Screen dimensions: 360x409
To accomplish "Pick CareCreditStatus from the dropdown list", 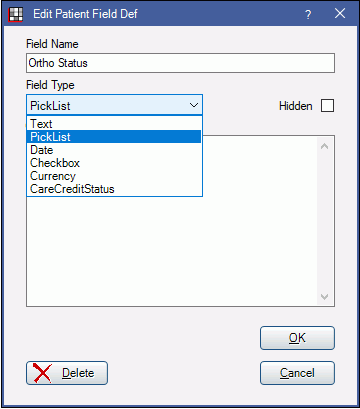I will point(114,189).
